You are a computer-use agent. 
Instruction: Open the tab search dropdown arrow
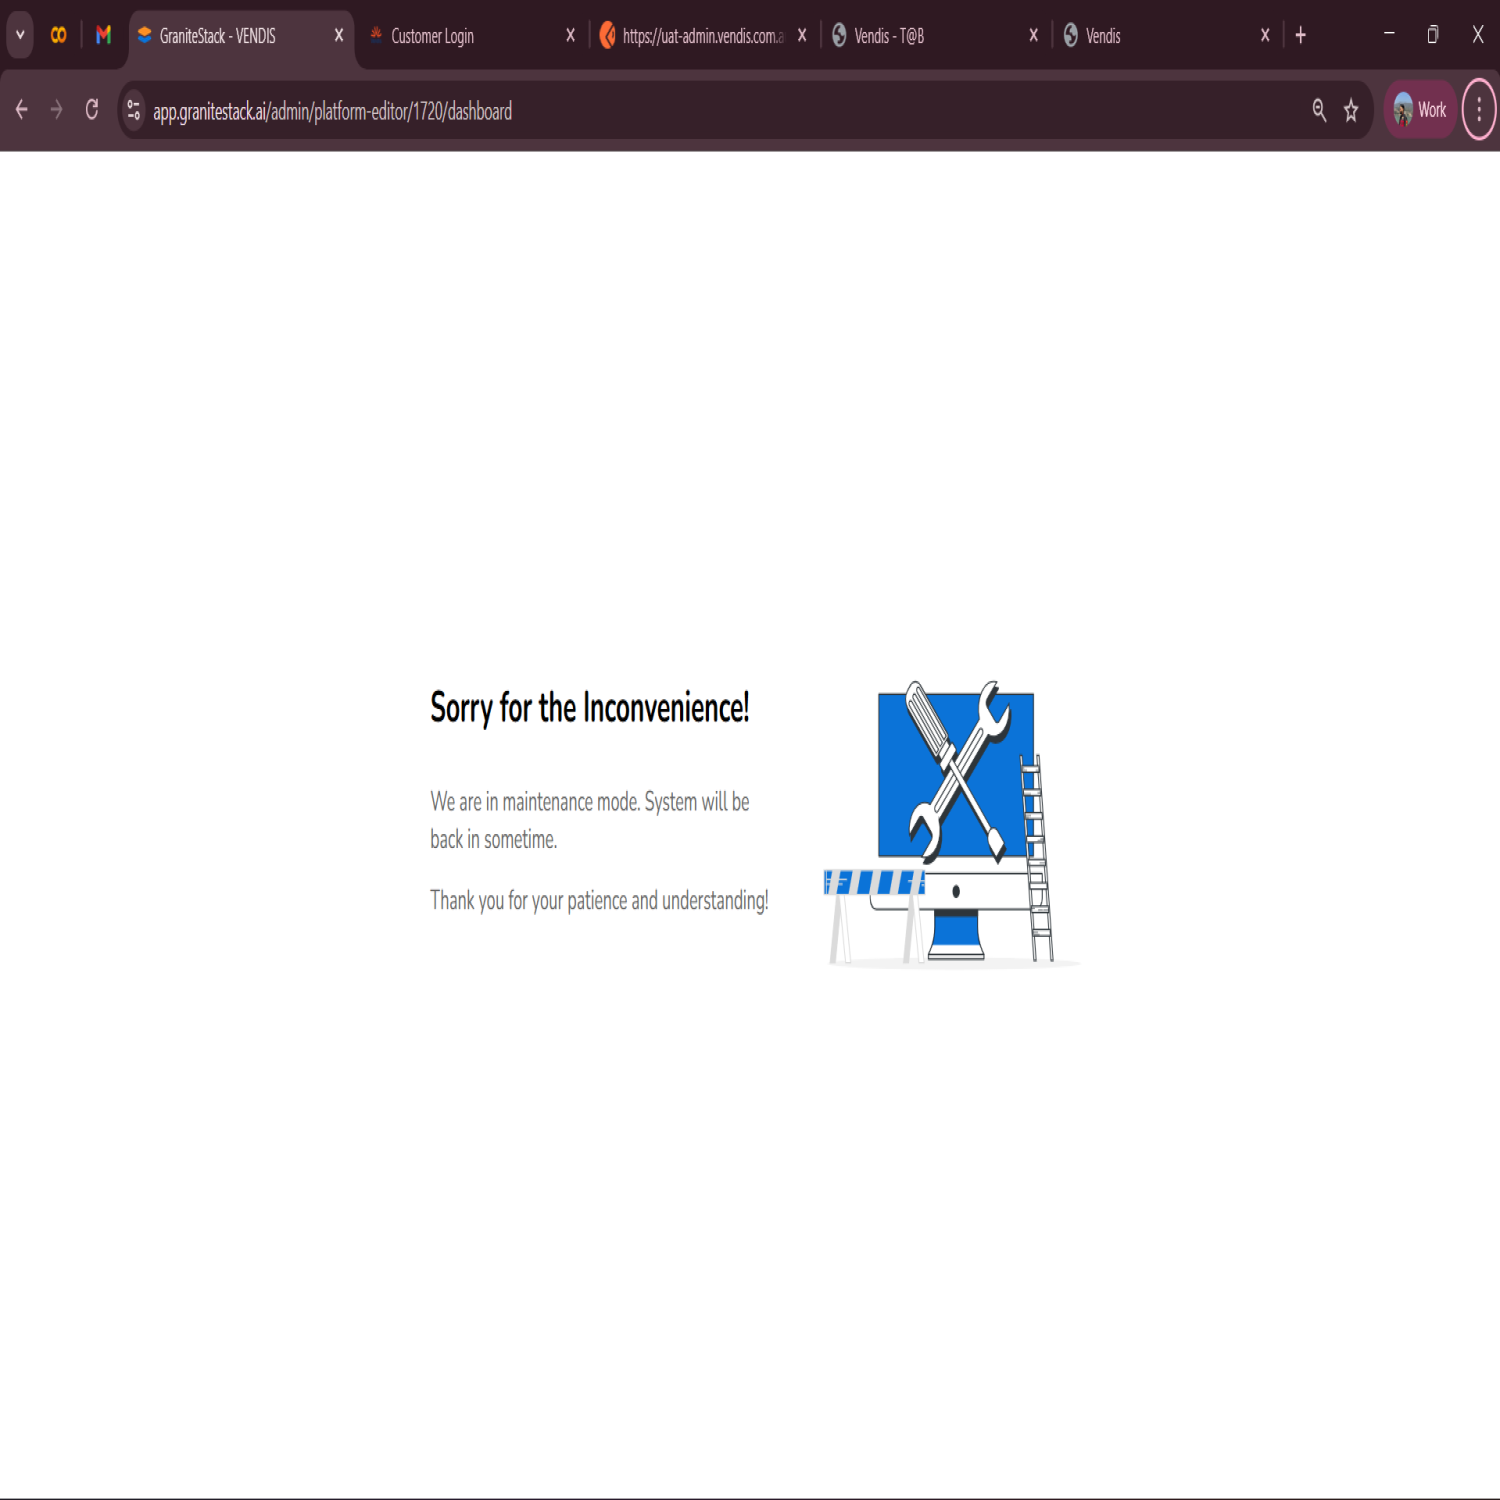(20, 35)
